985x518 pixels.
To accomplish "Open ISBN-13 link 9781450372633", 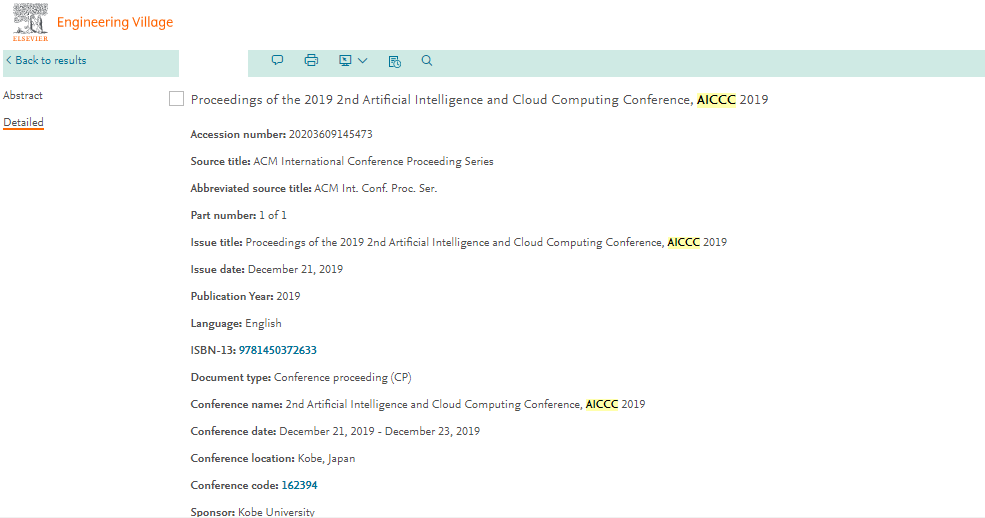I will point(278,350).
